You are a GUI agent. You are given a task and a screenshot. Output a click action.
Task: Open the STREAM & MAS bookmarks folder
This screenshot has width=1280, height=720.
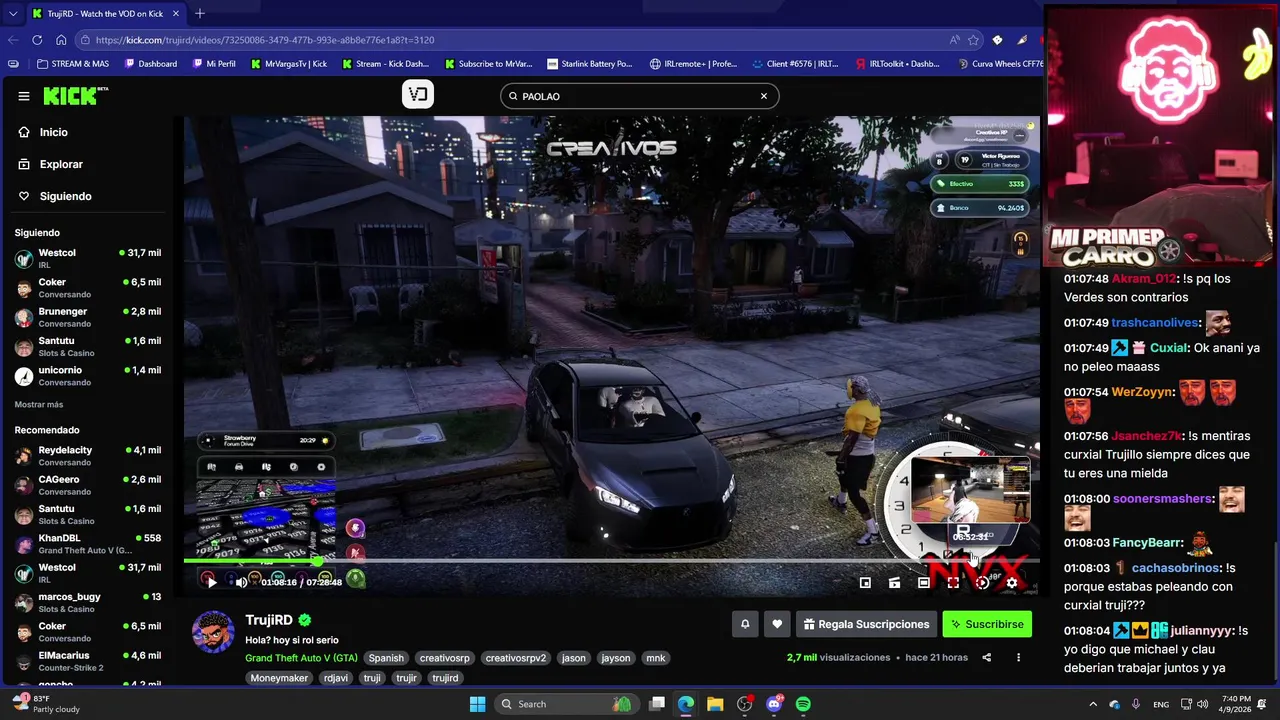(x=72, y=63)
